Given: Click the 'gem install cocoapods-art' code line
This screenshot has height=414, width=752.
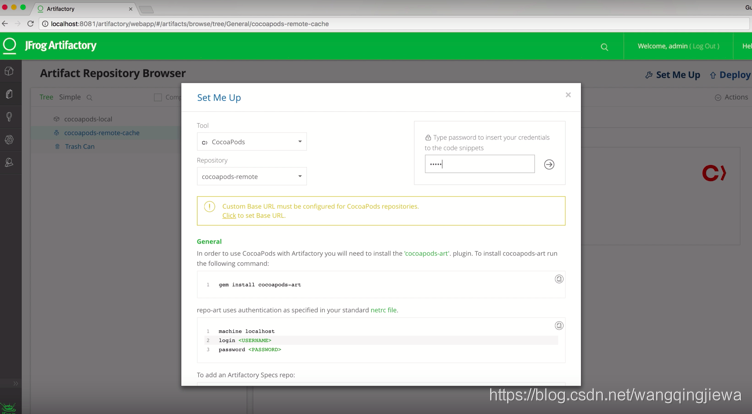Looking at the screenshot, I should click(x=259, y=284).
